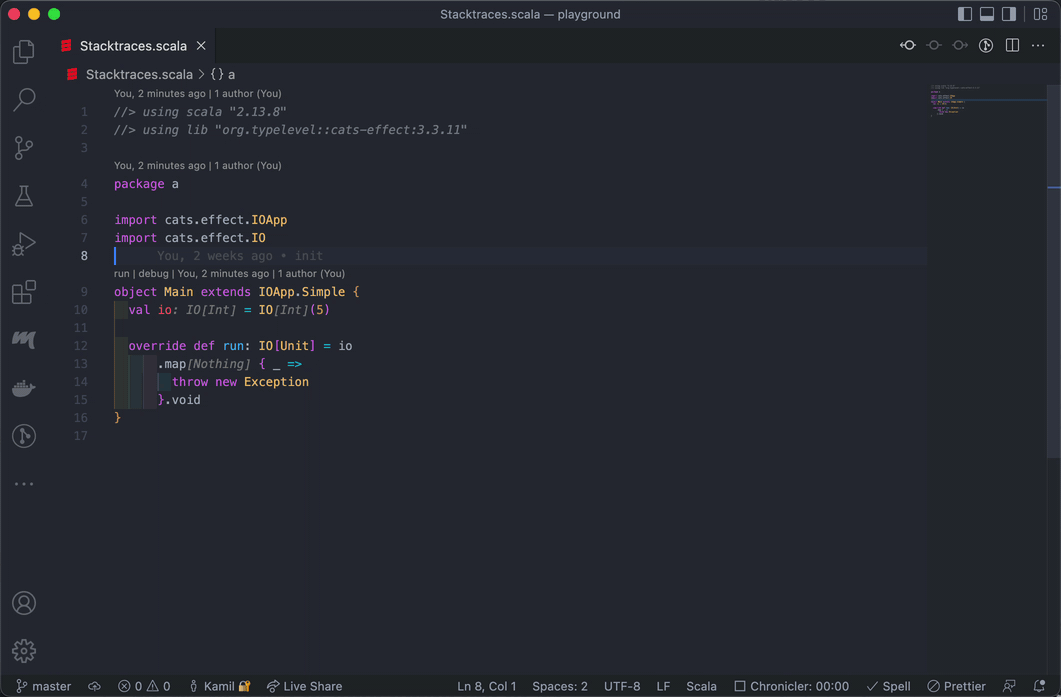The image size is (1061, 697).
Task: Open the Run and Debug view
Action: tap(24, 244)
